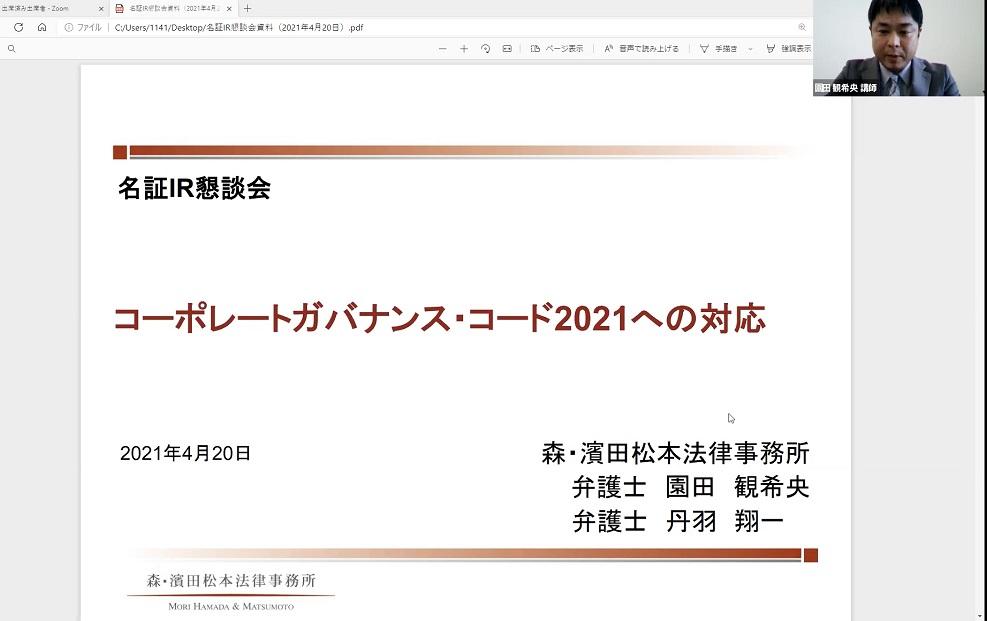Close the 名証IR懇談会資料 PDF tab
The height and width of the screenshot is (621, 987).
pos(229,9)
